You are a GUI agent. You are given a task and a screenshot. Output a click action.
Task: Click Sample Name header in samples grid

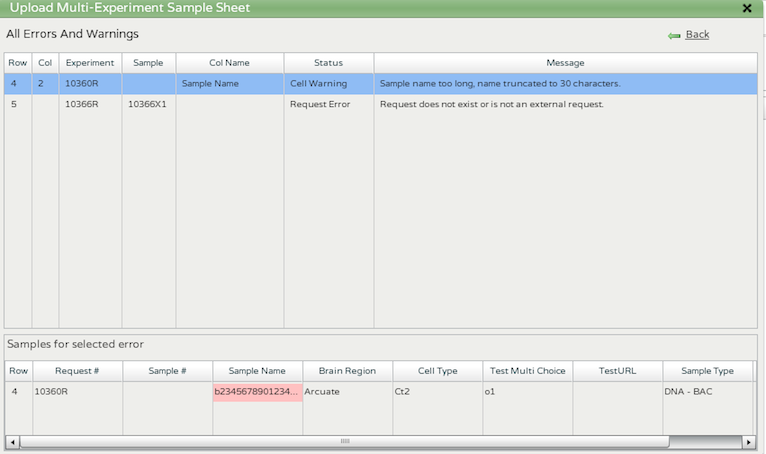[x=257, y=371]
